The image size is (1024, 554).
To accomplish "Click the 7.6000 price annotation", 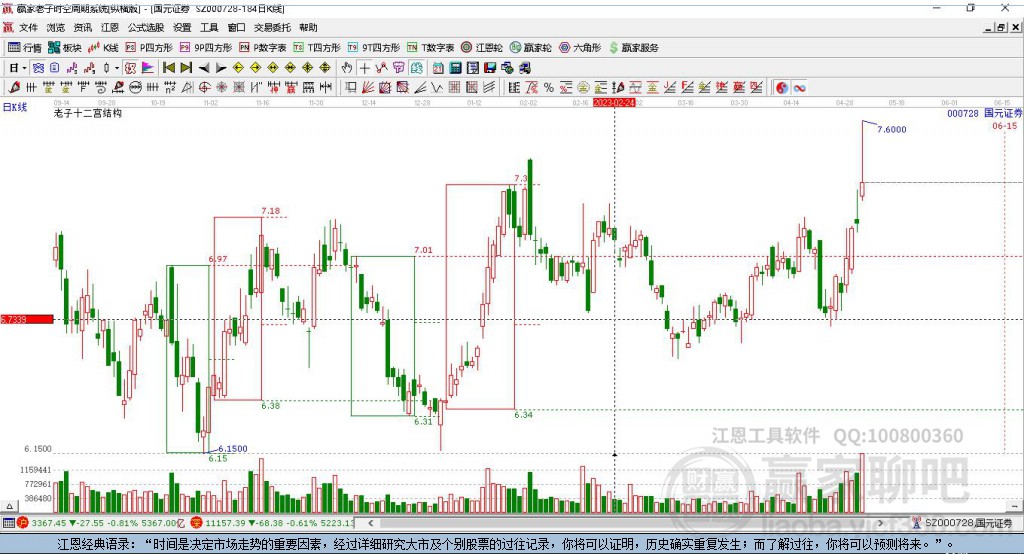I will click(x=891, y=129).
